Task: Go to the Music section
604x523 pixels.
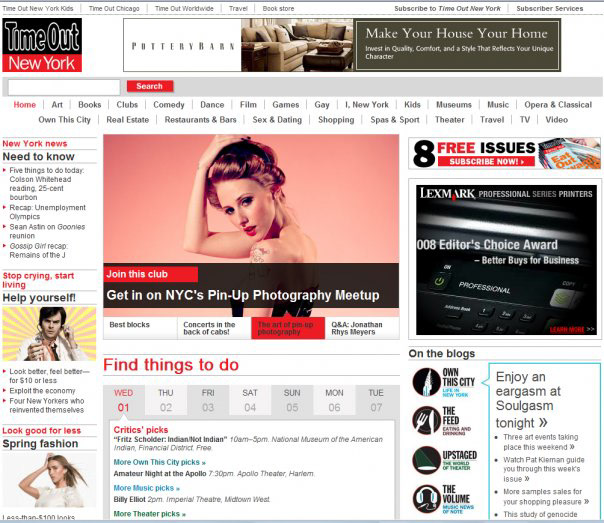Action: 498,105
